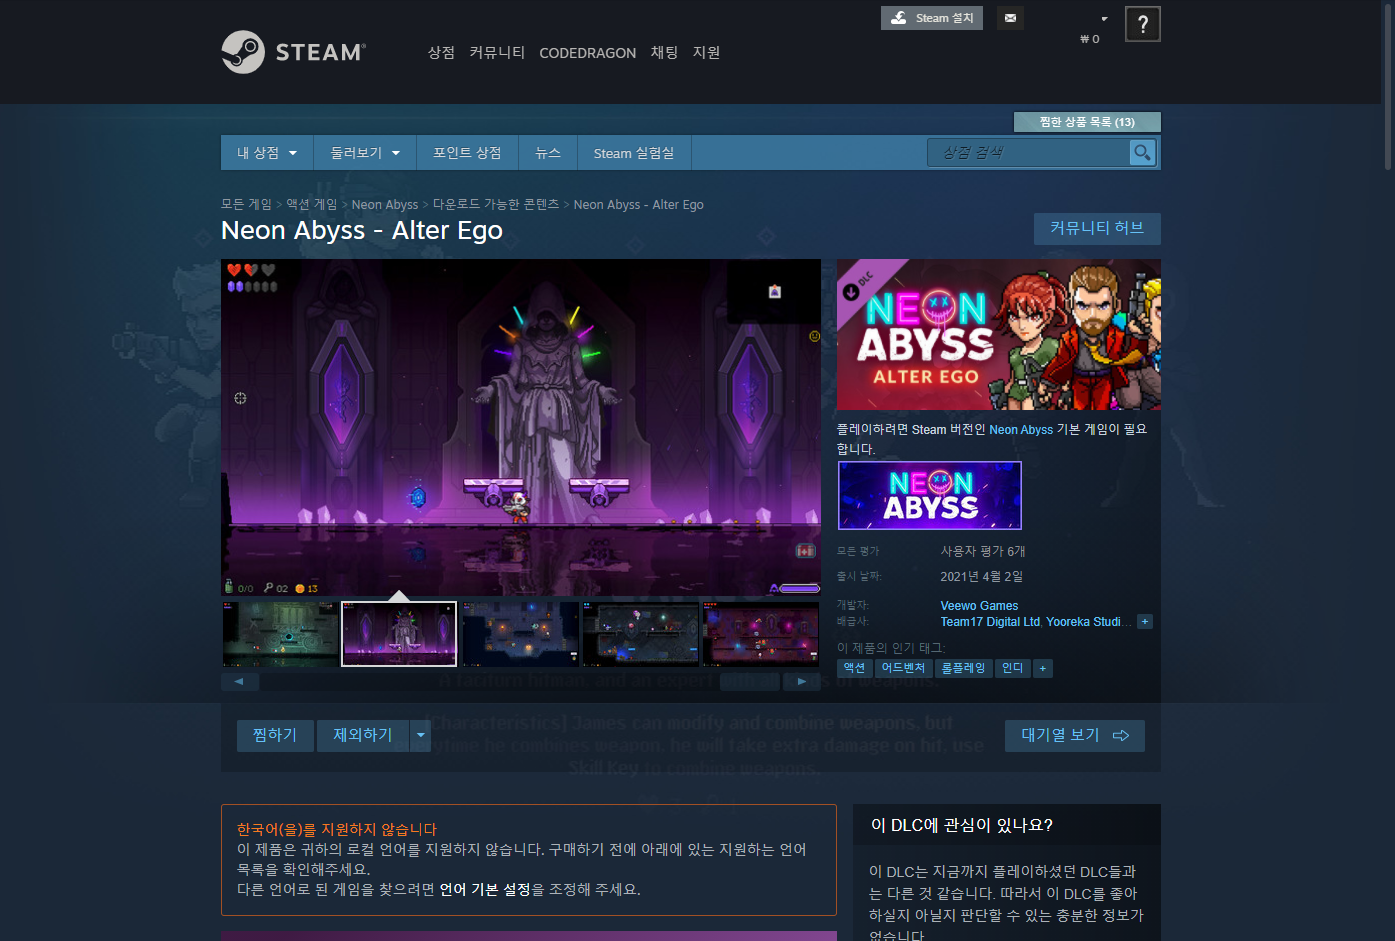Click 2021년 4월 2일 release date text
Viewport: 1395px width, 941px height.
click(982, 576)
